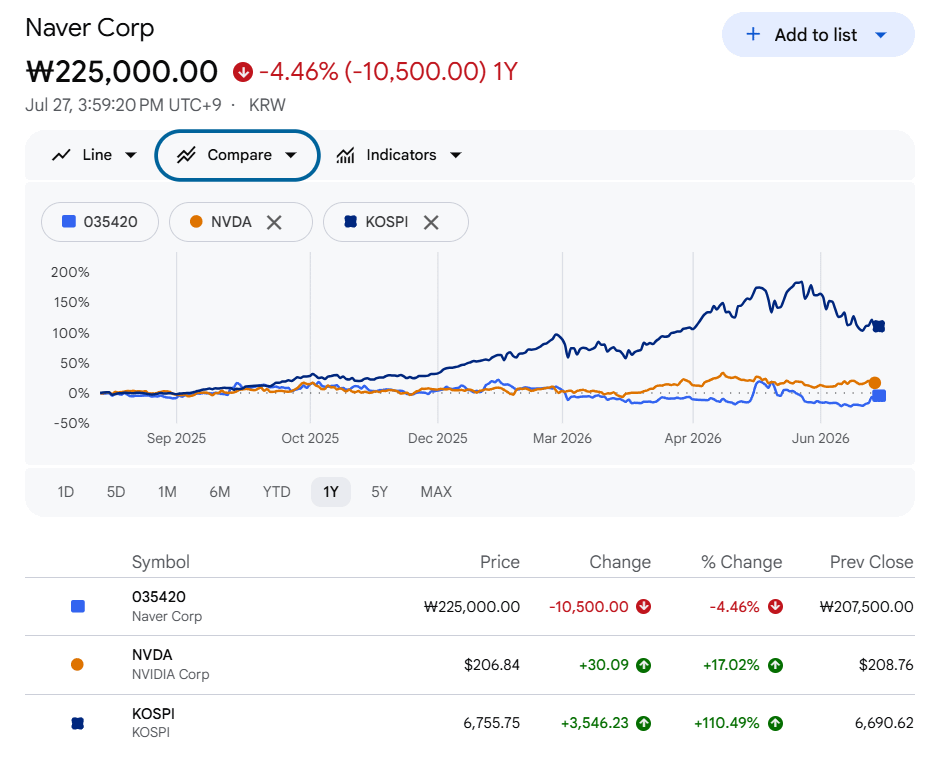Select the 1Y time range
The image size is (941, 761).
coord(331,492)
